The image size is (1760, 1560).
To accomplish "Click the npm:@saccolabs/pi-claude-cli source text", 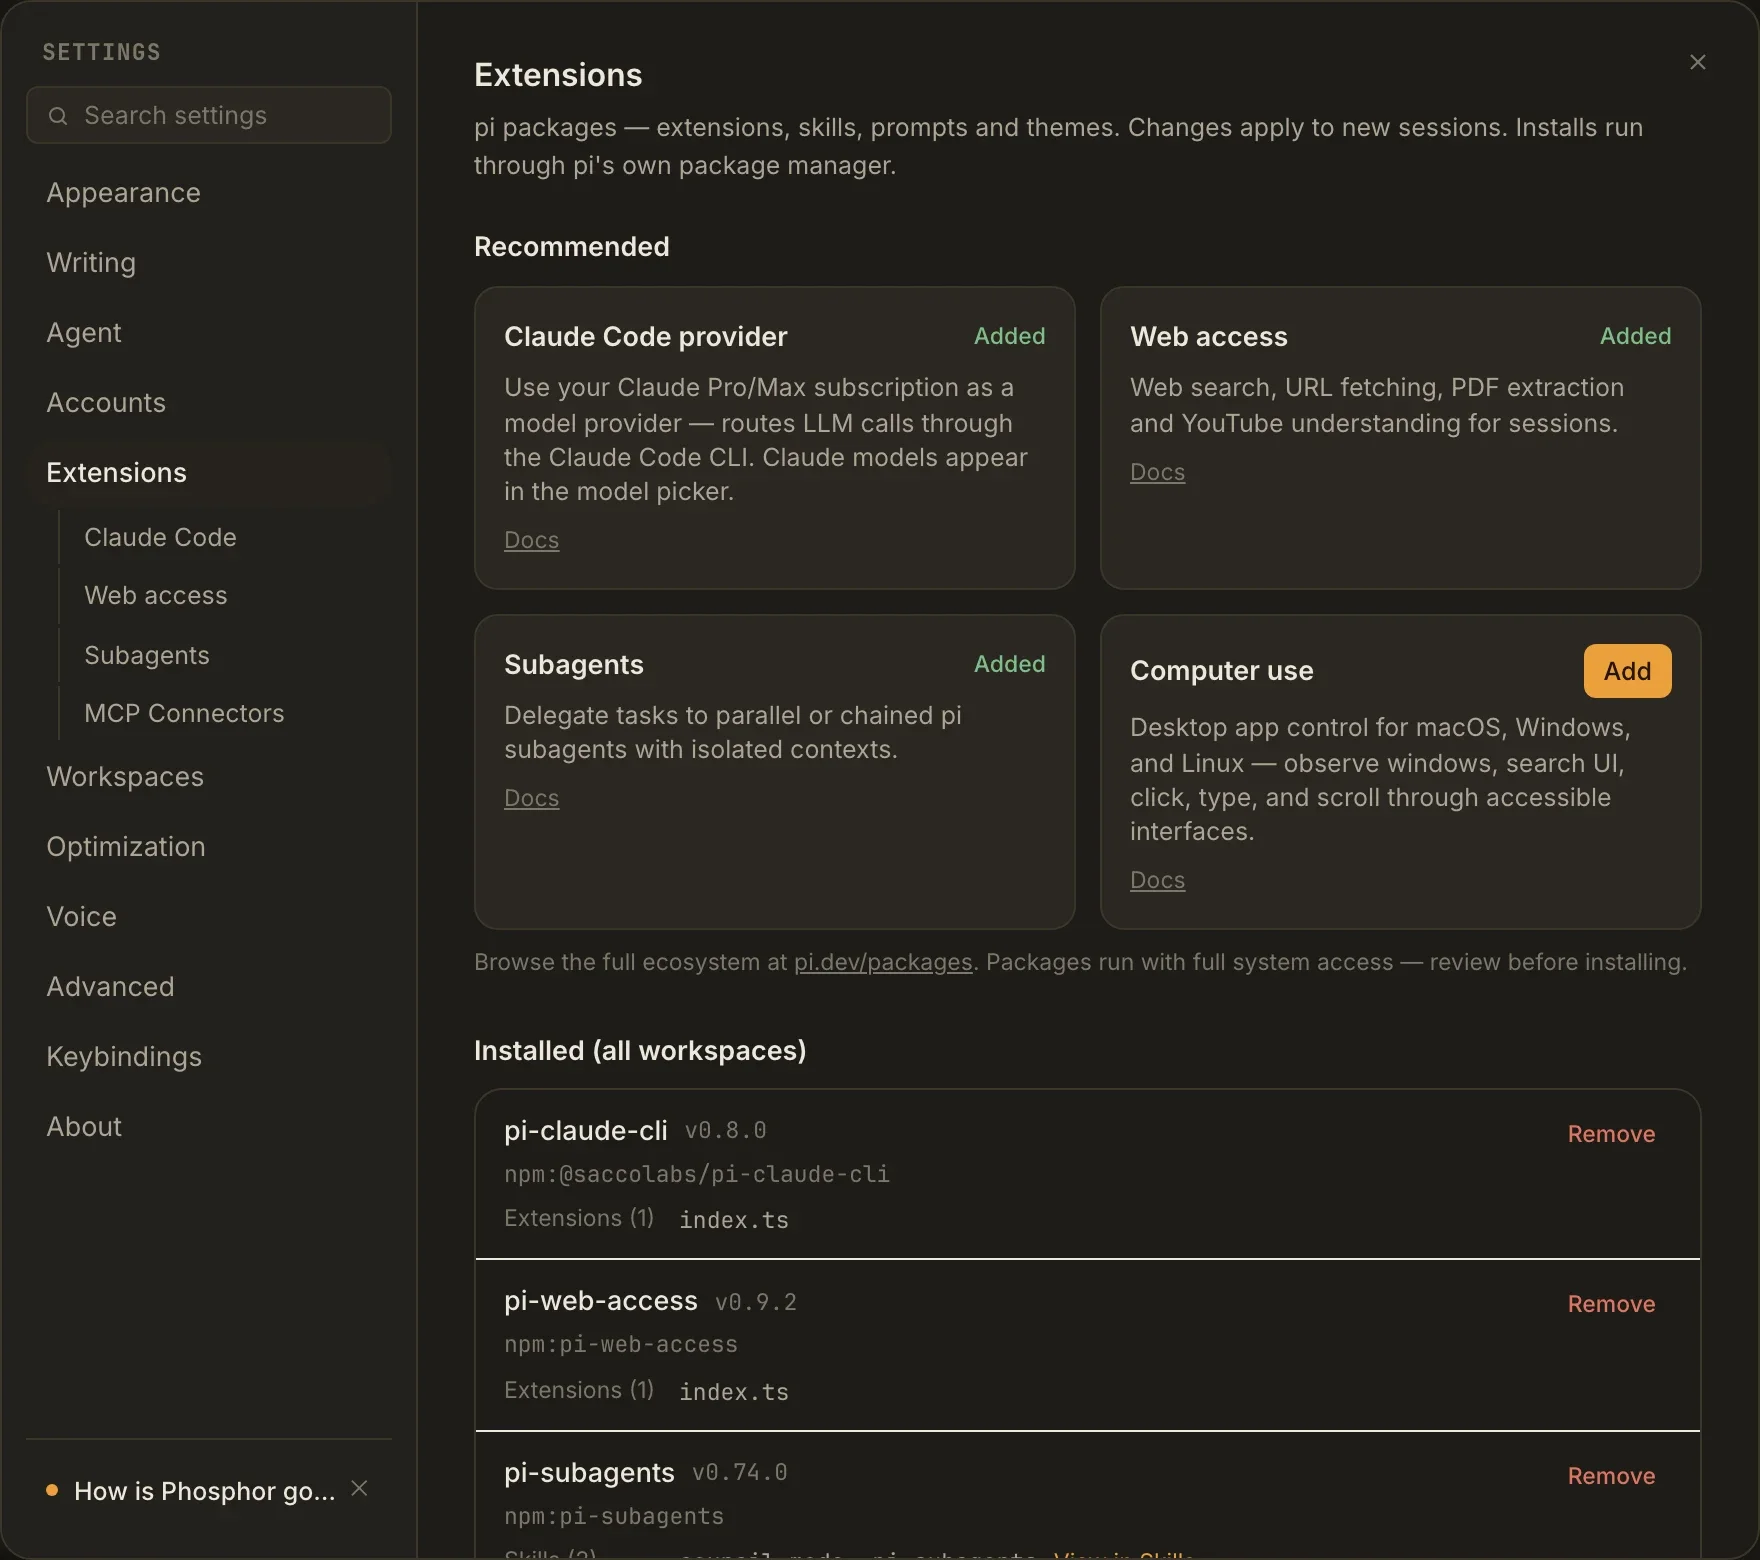I will [697, 1174].
